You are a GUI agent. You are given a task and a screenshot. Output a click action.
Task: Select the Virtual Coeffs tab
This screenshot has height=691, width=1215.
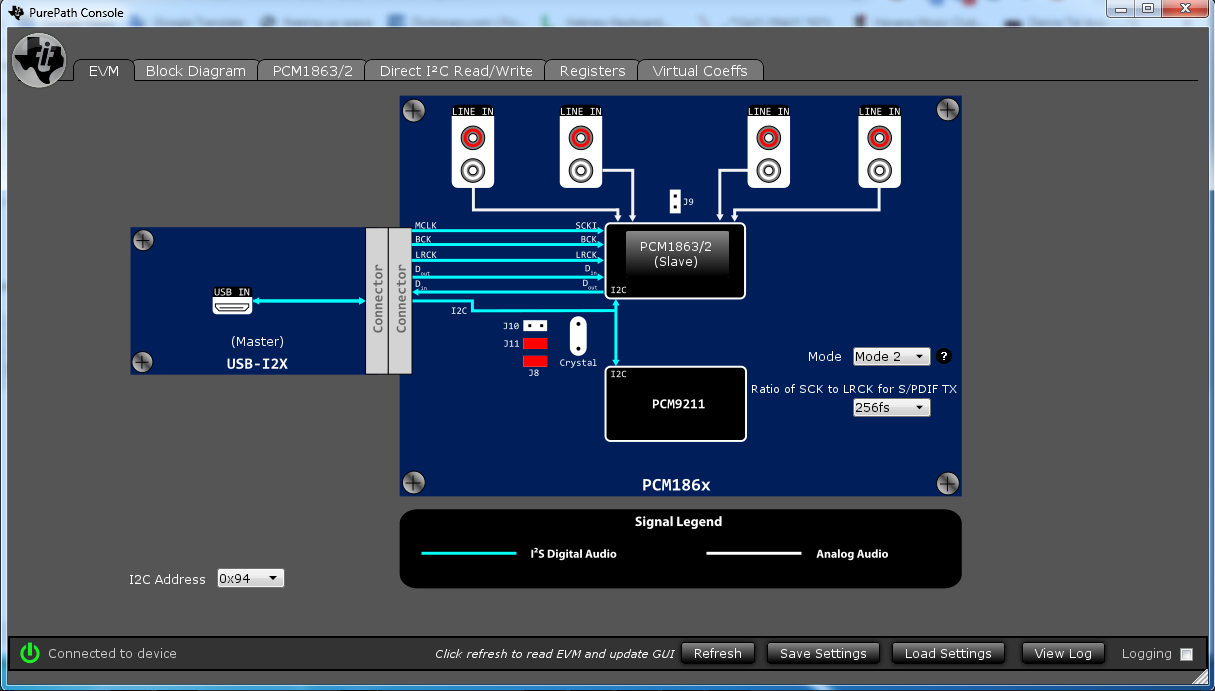[700, 71]
